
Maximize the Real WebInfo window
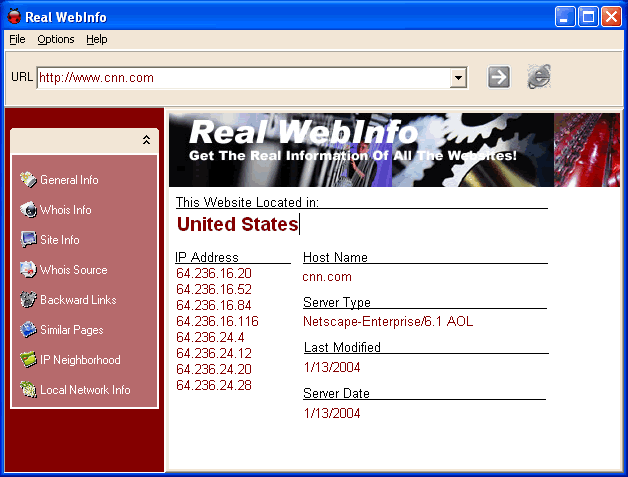coord(588,17)
